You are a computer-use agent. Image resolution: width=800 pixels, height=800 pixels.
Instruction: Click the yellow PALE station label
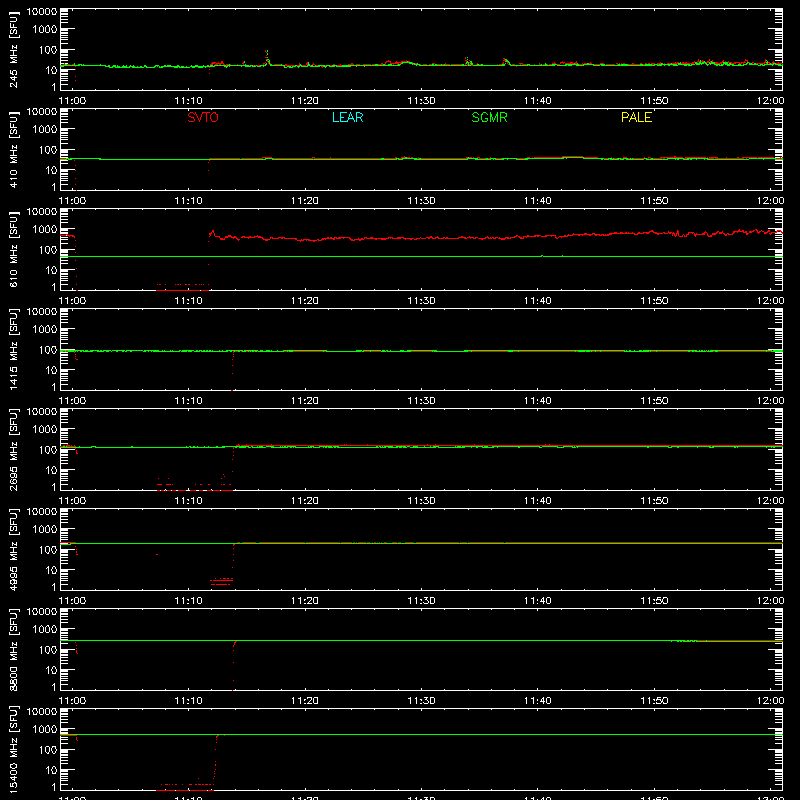636,117
